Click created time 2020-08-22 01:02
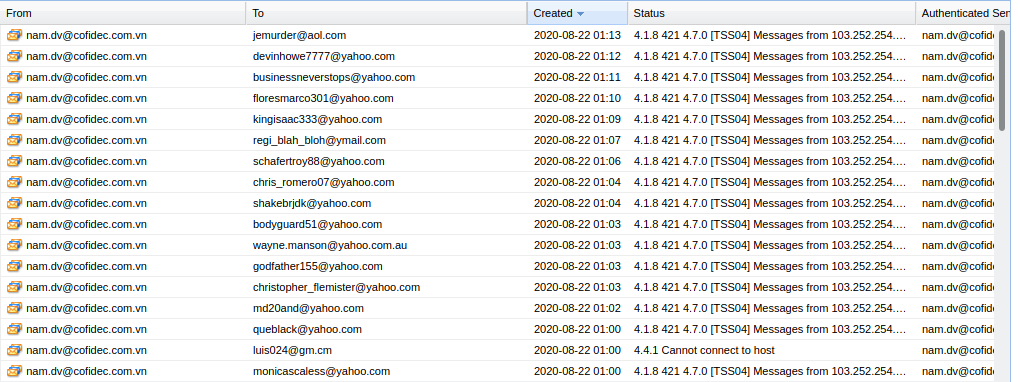The image size is (1020, 382). click(578, 308)
